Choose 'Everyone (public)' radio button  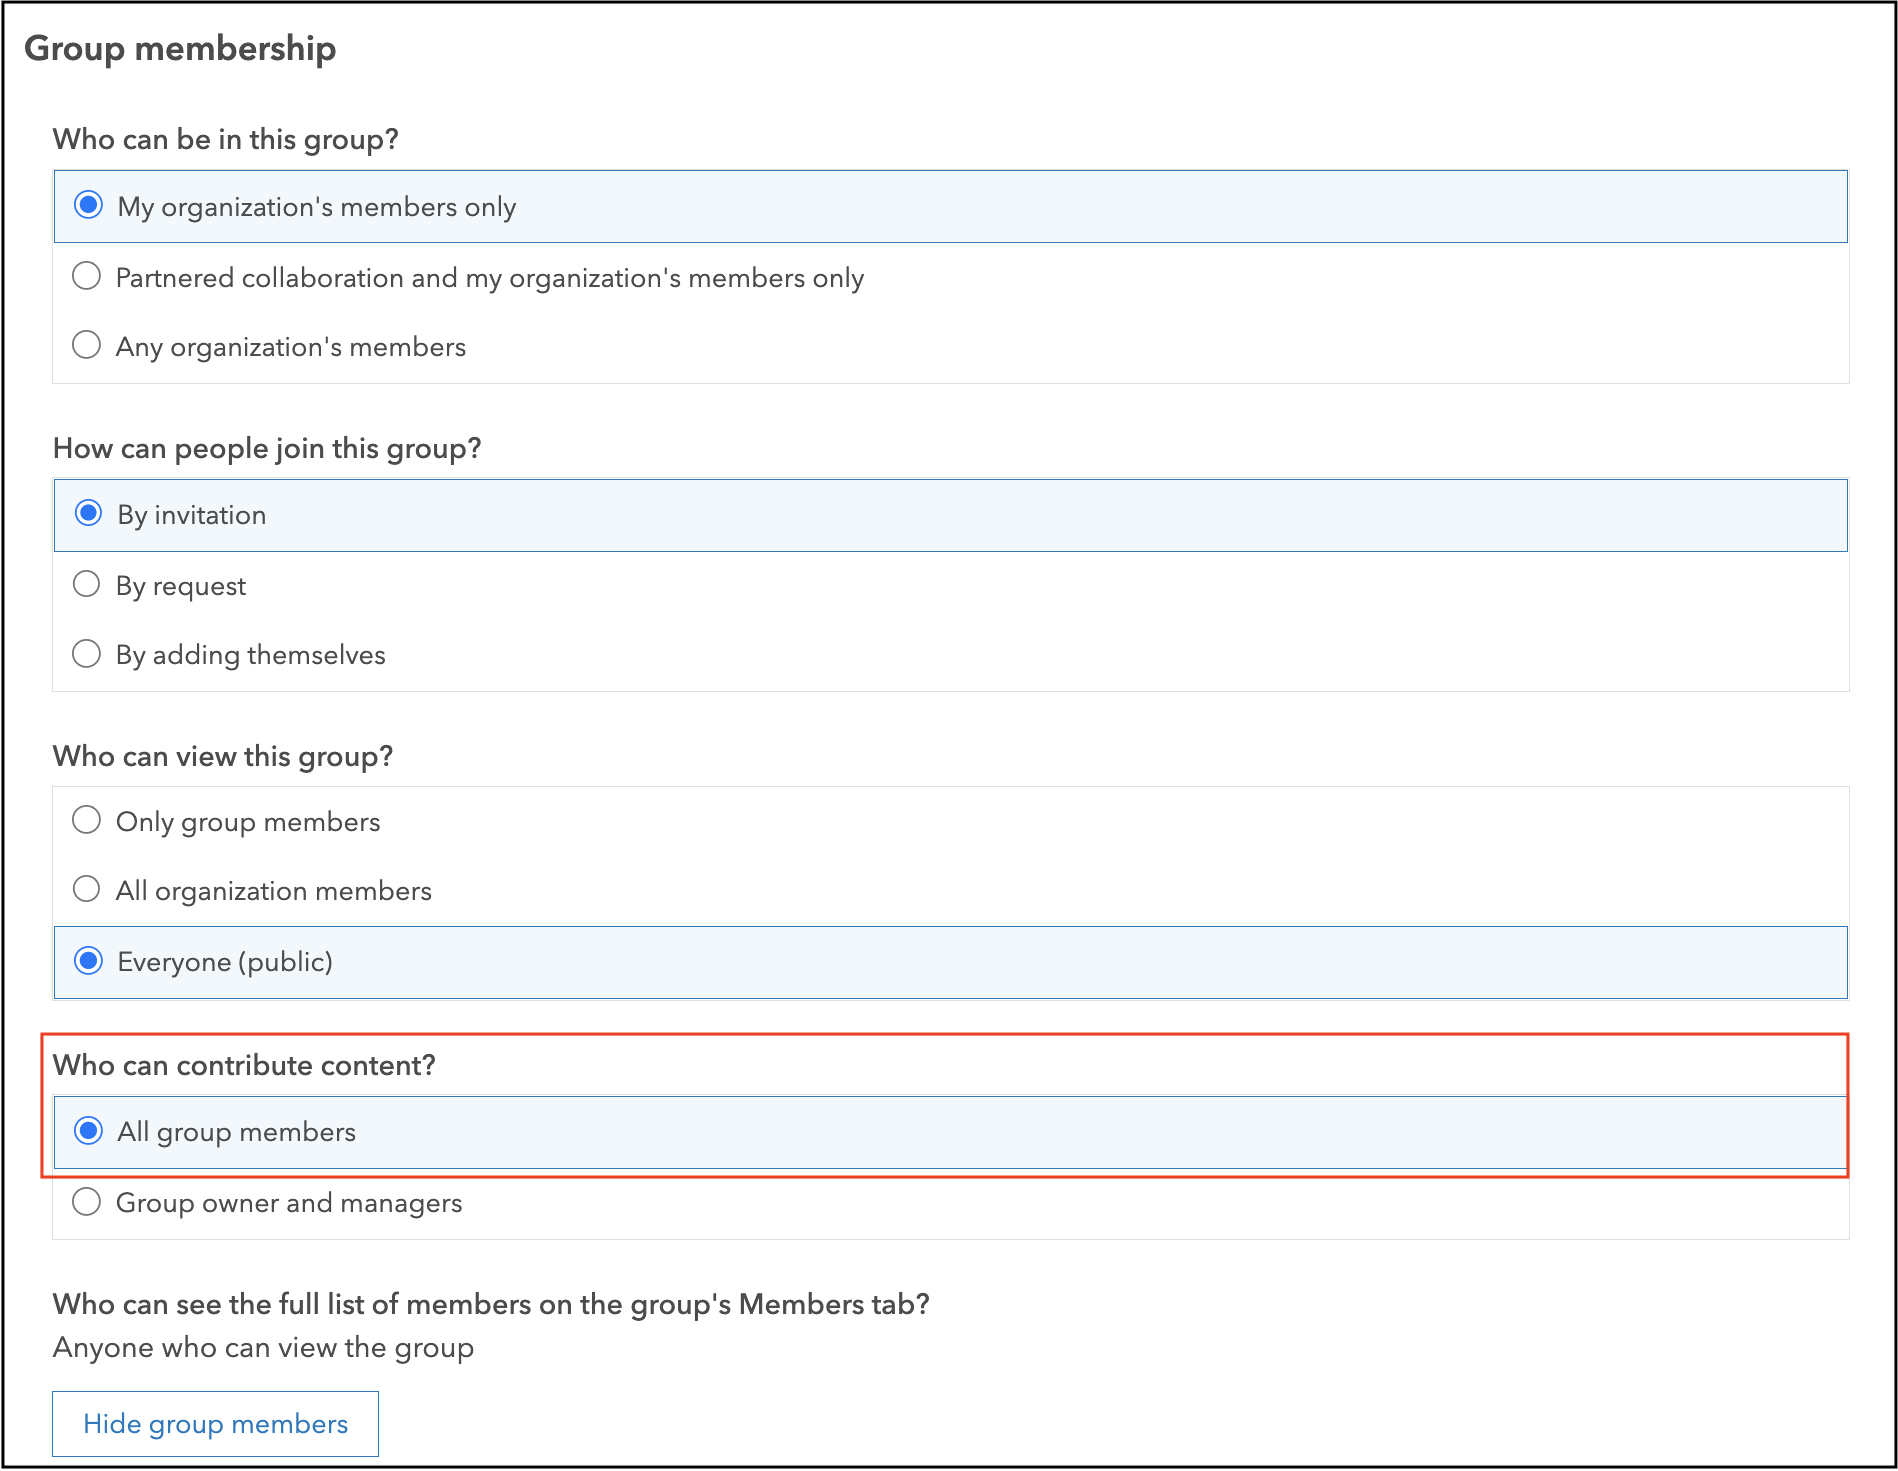tap(89, 961)
